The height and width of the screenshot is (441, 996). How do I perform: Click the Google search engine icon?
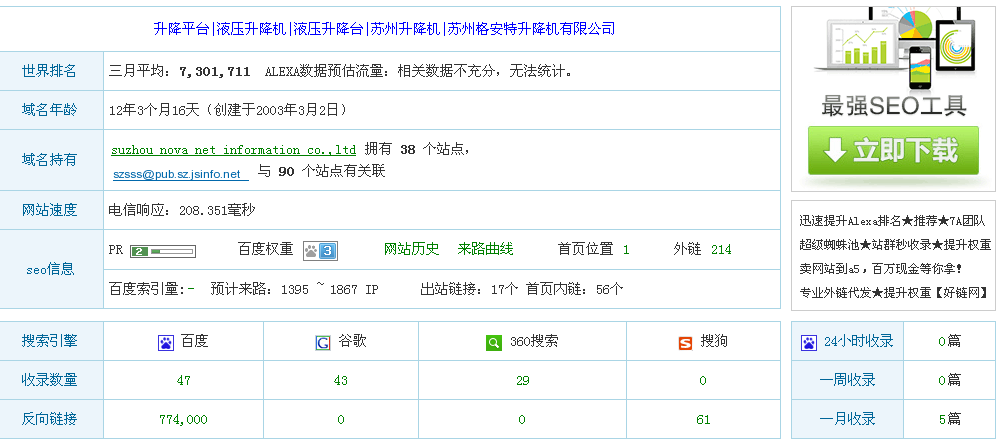pos(324,342)
